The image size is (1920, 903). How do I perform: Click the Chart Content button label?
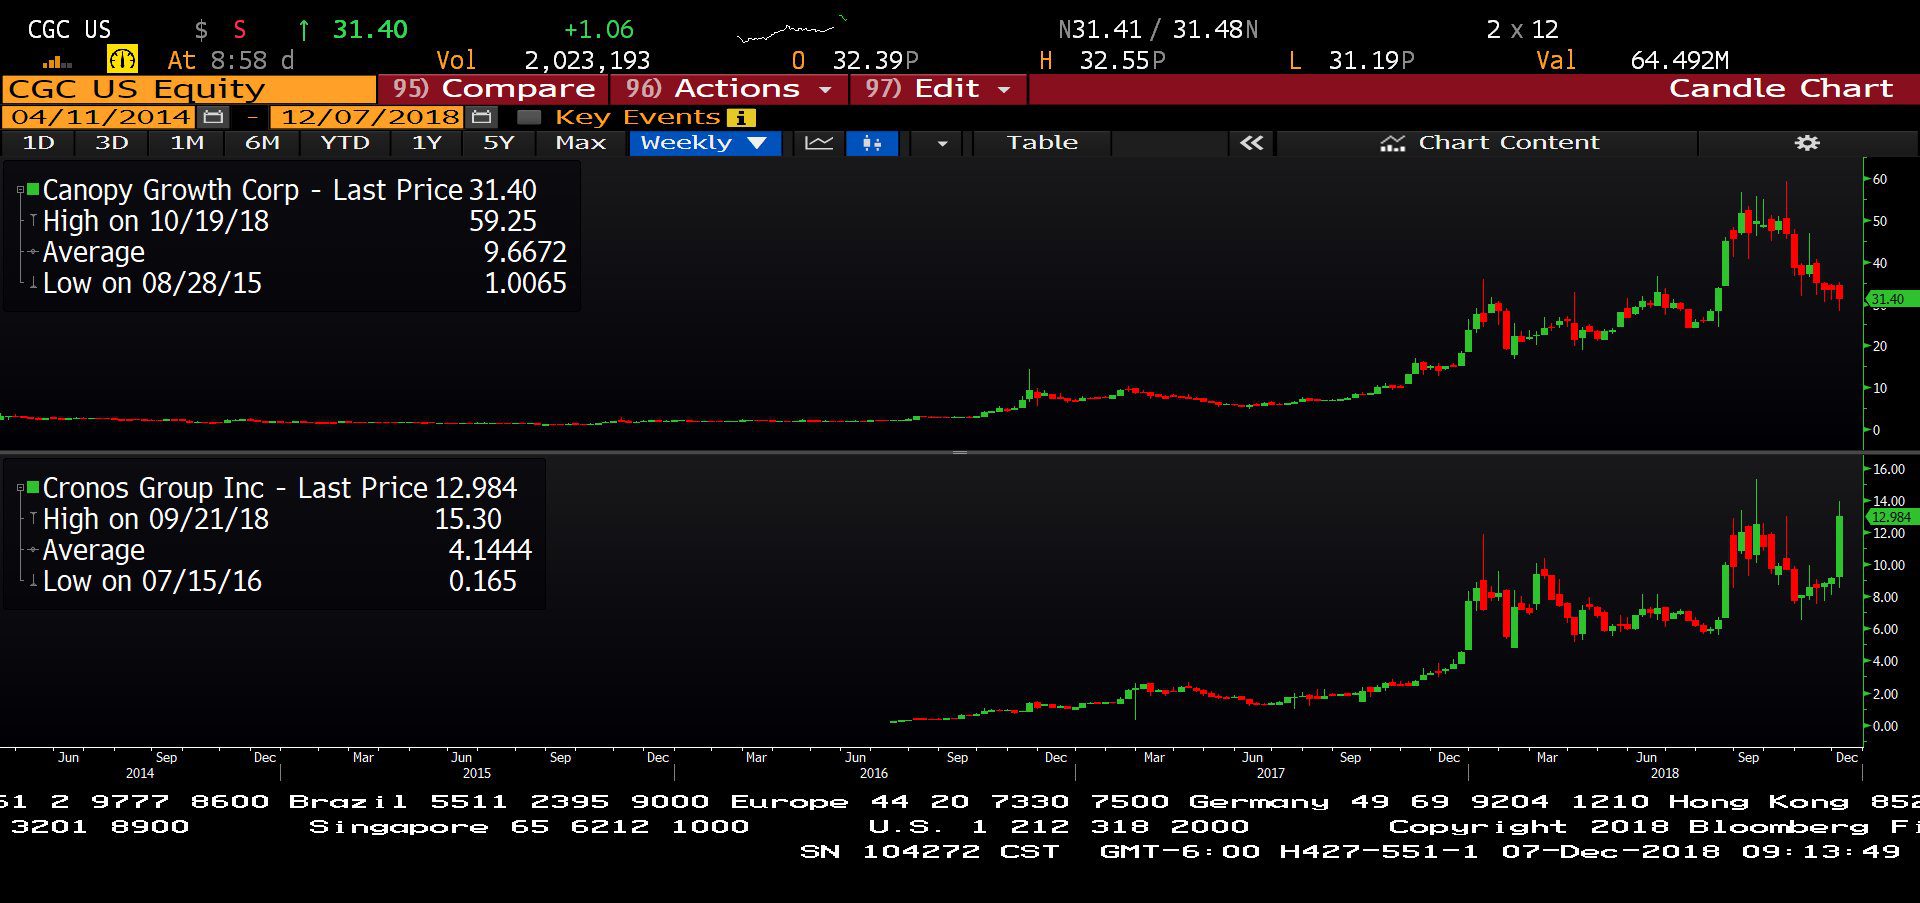pos(1508,143)
